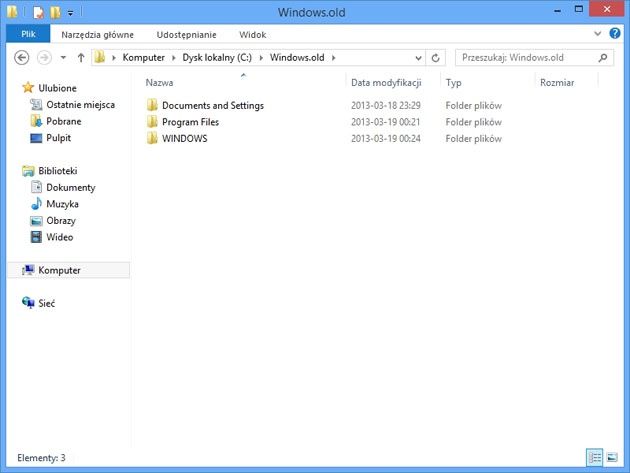
Task: Click the Pobrane folder icon
Action: point(36,121)
